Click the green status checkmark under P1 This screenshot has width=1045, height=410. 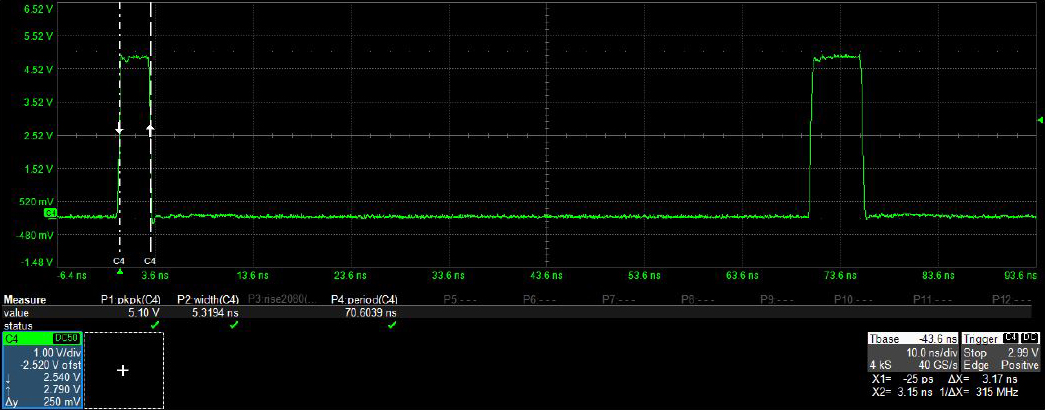(154, 325)
